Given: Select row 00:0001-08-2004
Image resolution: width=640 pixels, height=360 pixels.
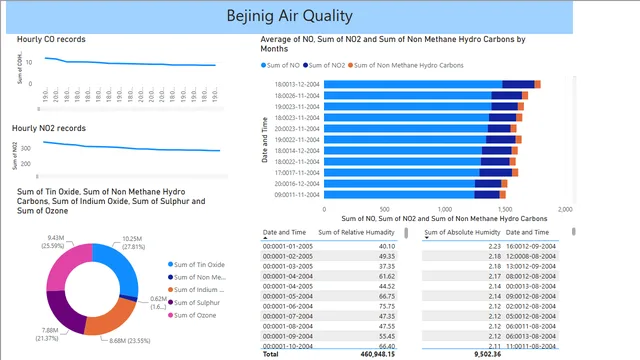Looking at the screenshot, I should [x=329, y=326].
